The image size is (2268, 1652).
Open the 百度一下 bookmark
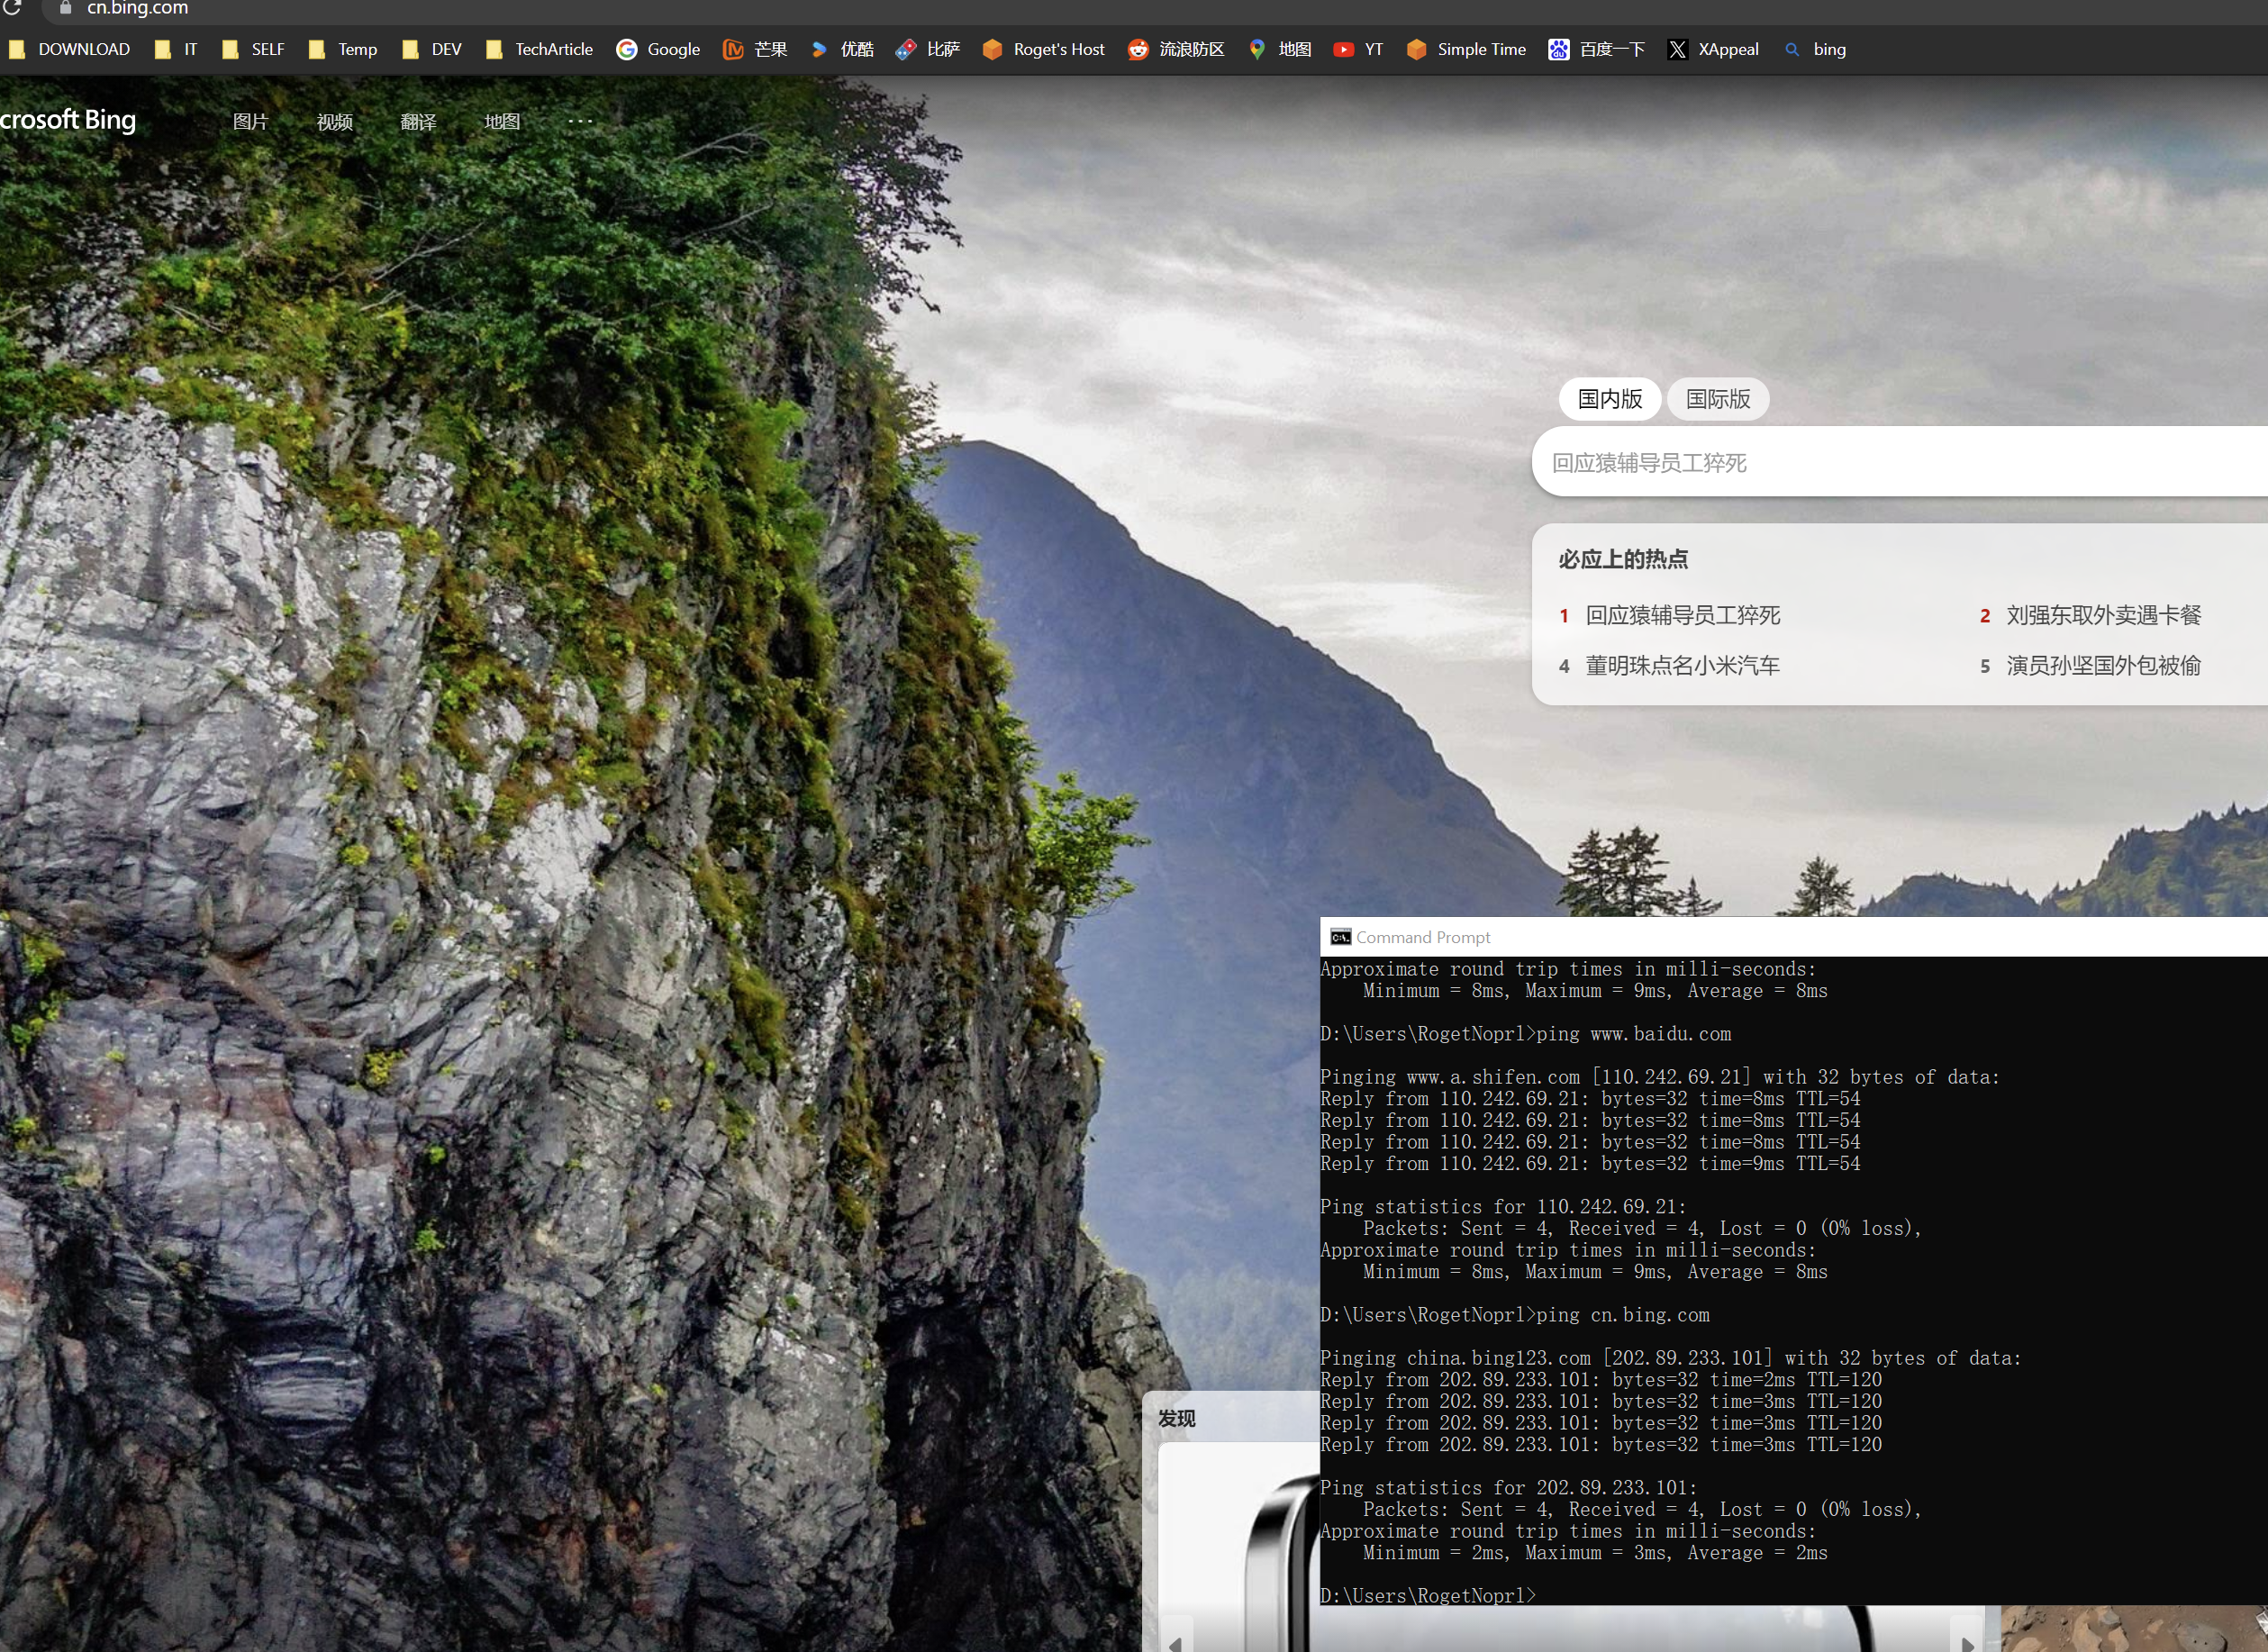click(1597, 49)
